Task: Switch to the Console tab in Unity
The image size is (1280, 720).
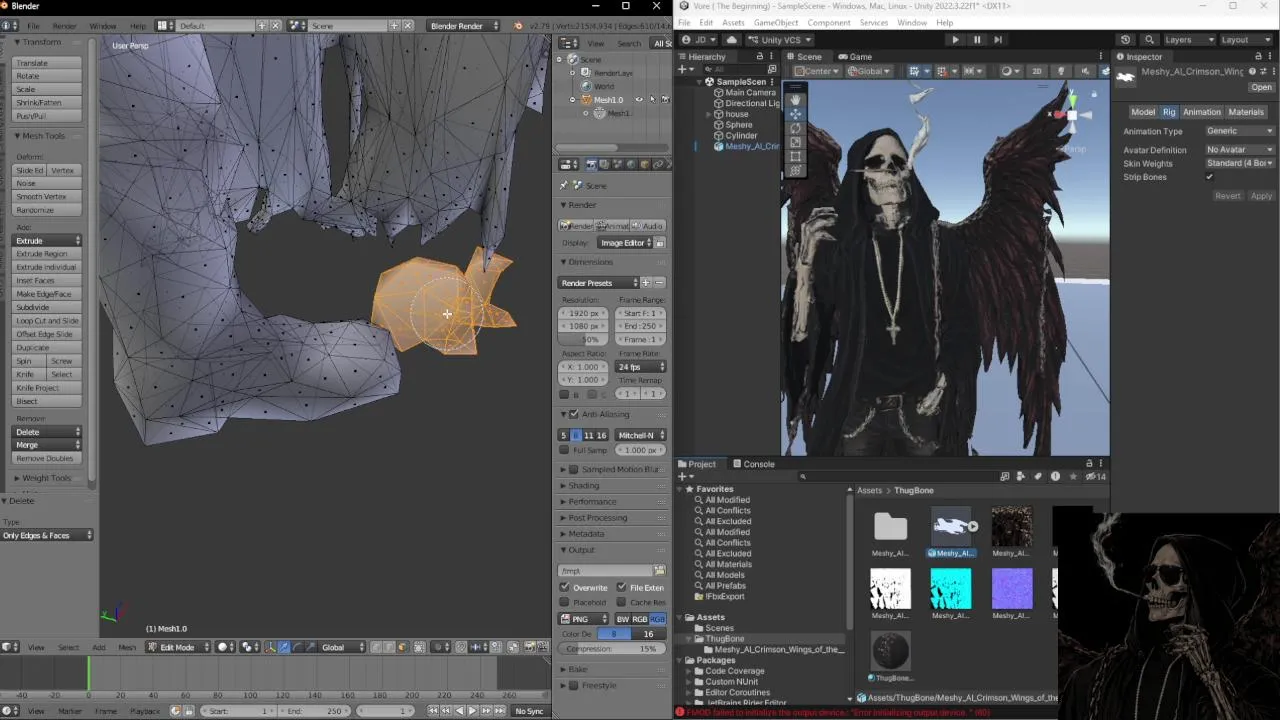Action: coord(753,464)
